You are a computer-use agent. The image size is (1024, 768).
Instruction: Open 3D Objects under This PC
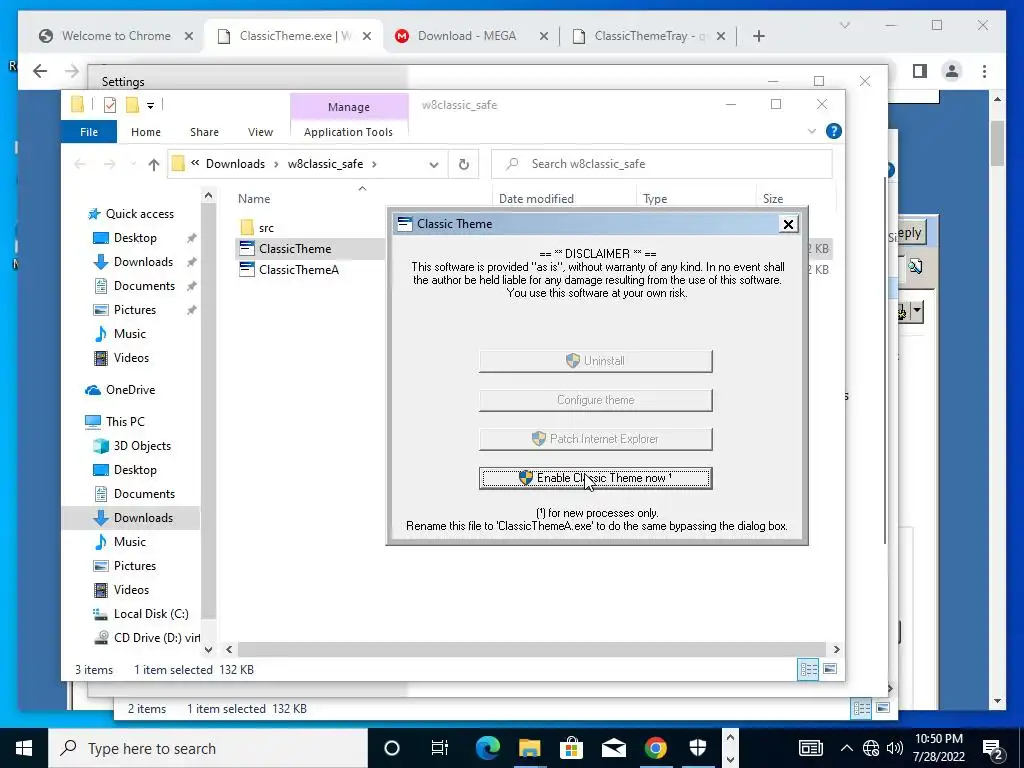point(142,446)
